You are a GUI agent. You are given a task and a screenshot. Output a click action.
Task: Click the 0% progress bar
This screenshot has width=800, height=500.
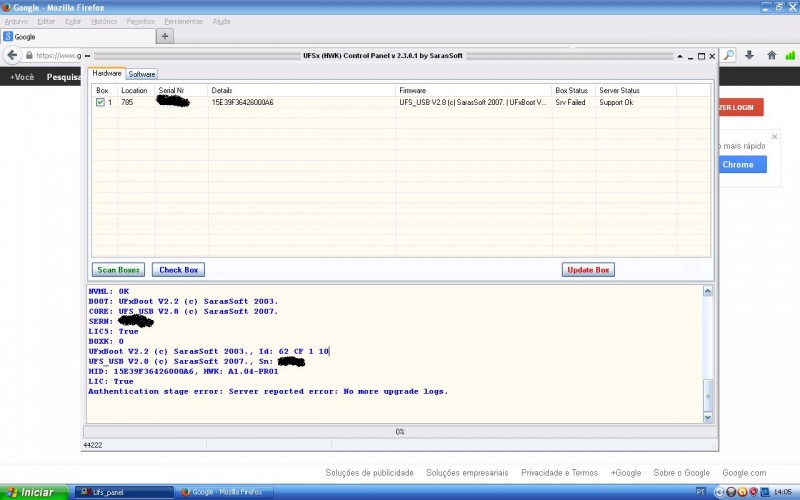[399, 432]
